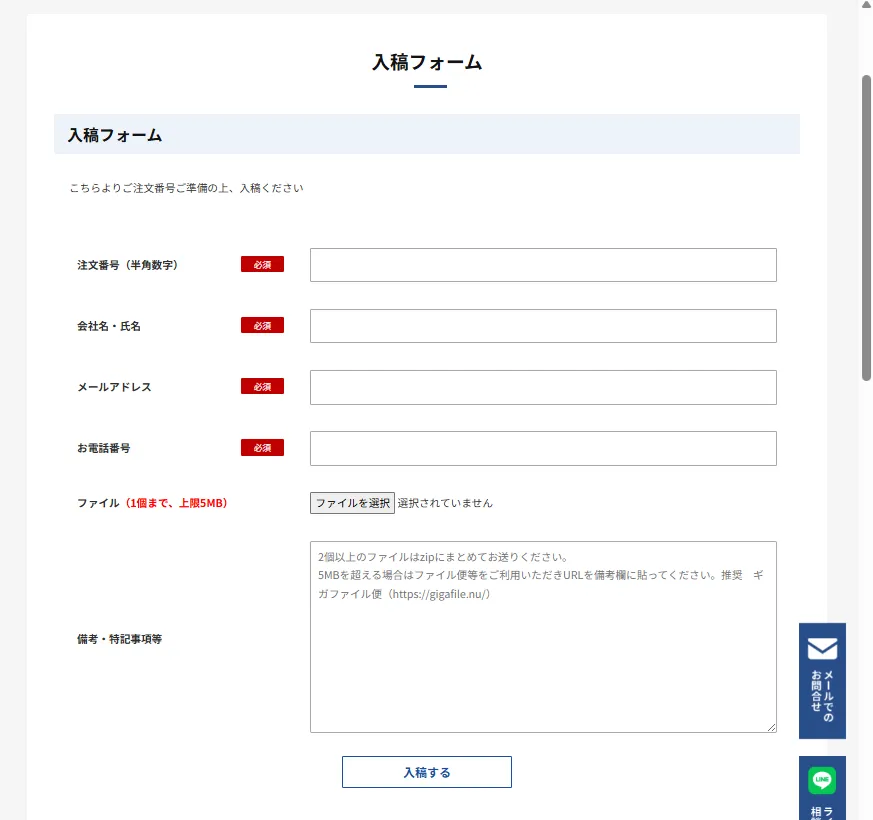Click into the お電話番号 input field
873x820 pixels.
543,448
